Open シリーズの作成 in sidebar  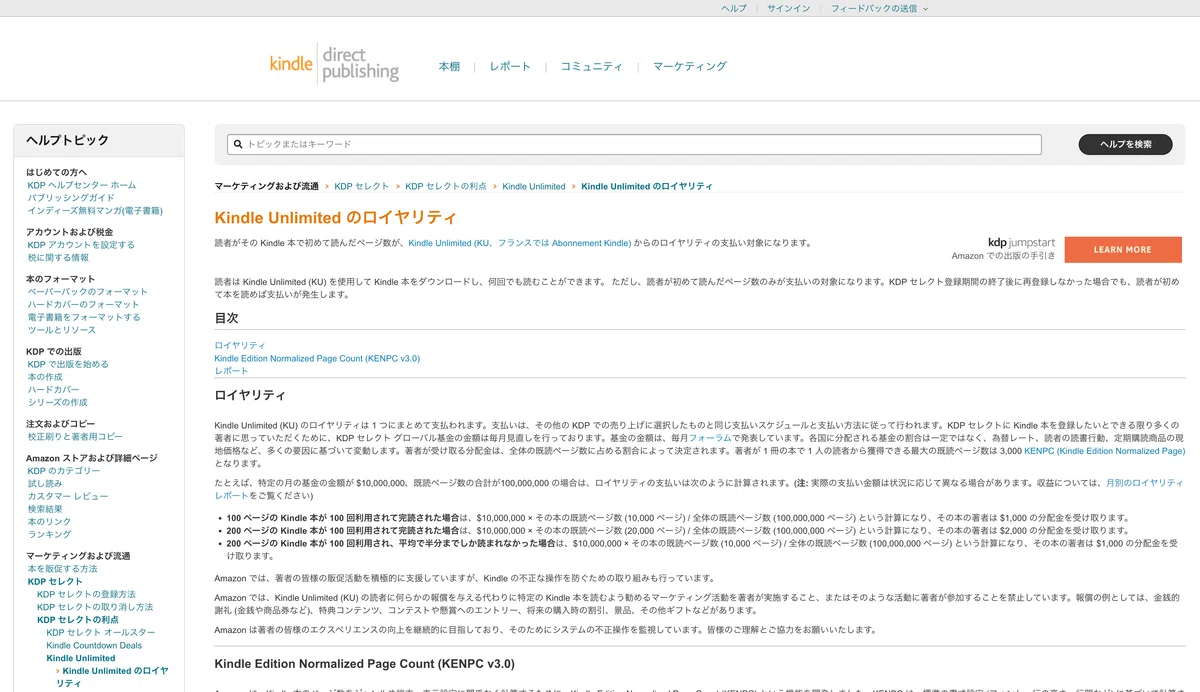coord(57,402)
